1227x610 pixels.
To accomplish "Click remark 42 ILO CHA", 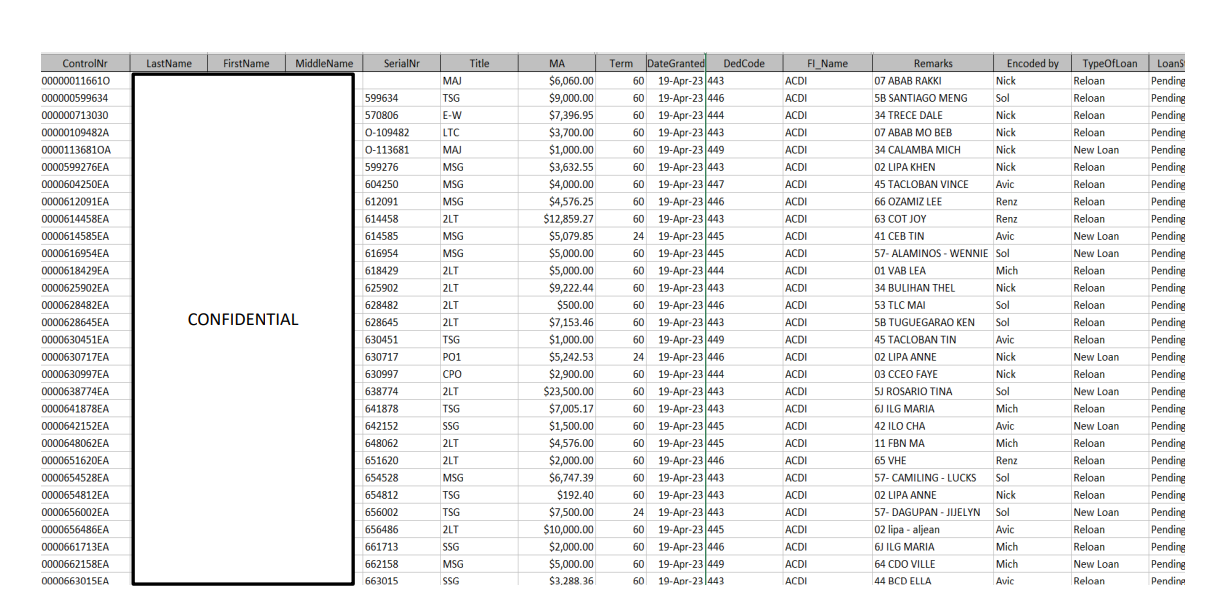I will click(x=933, y=426).
